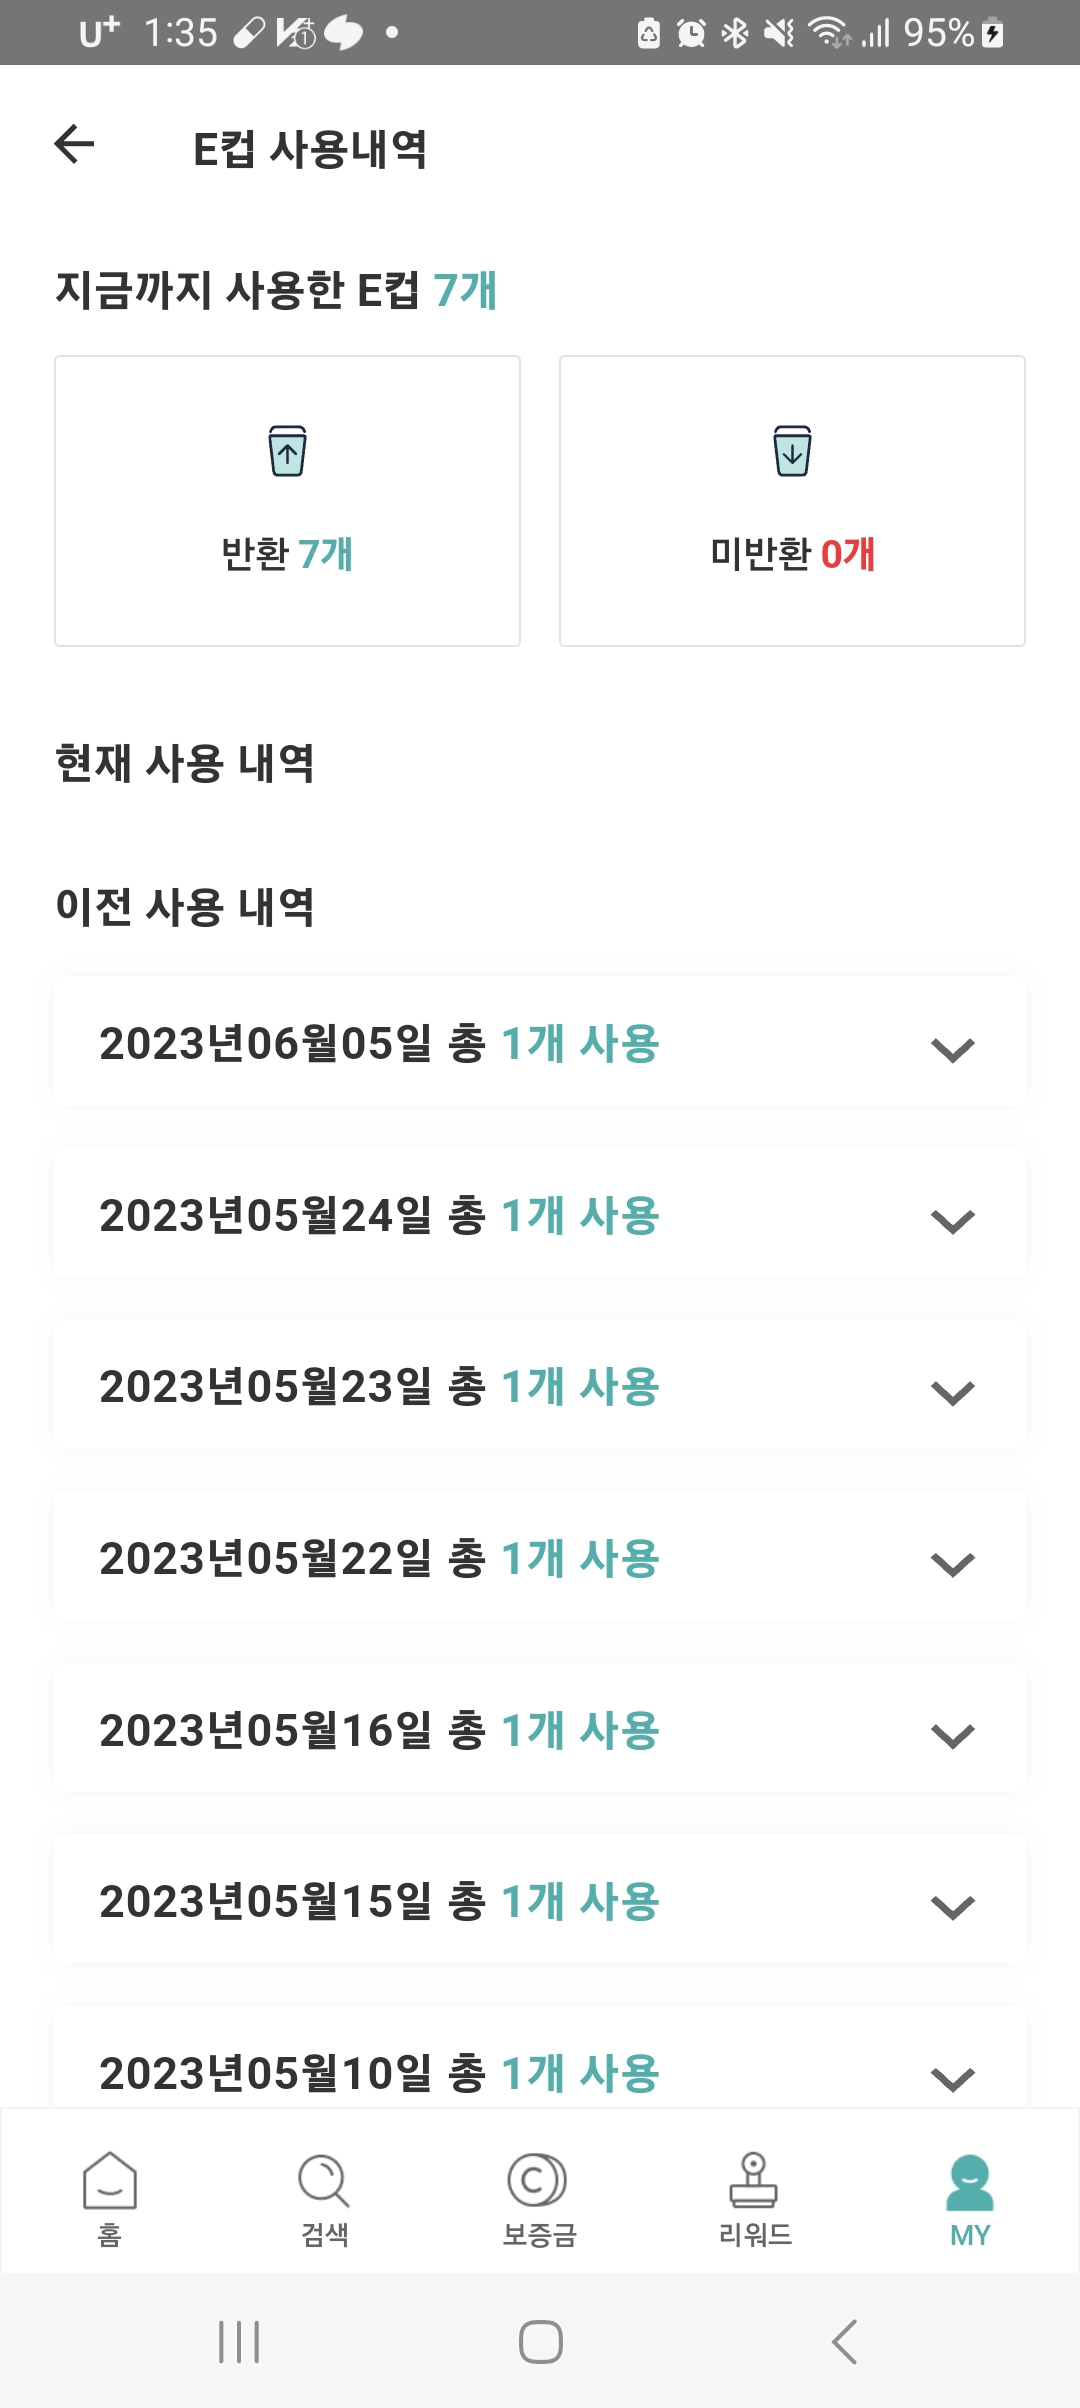This screenshot has width=1080, height=2408.
Task: Expand the 2023년05월23일 usage entry chevron
Action: pyautogui.click(x=952, y=1392)
